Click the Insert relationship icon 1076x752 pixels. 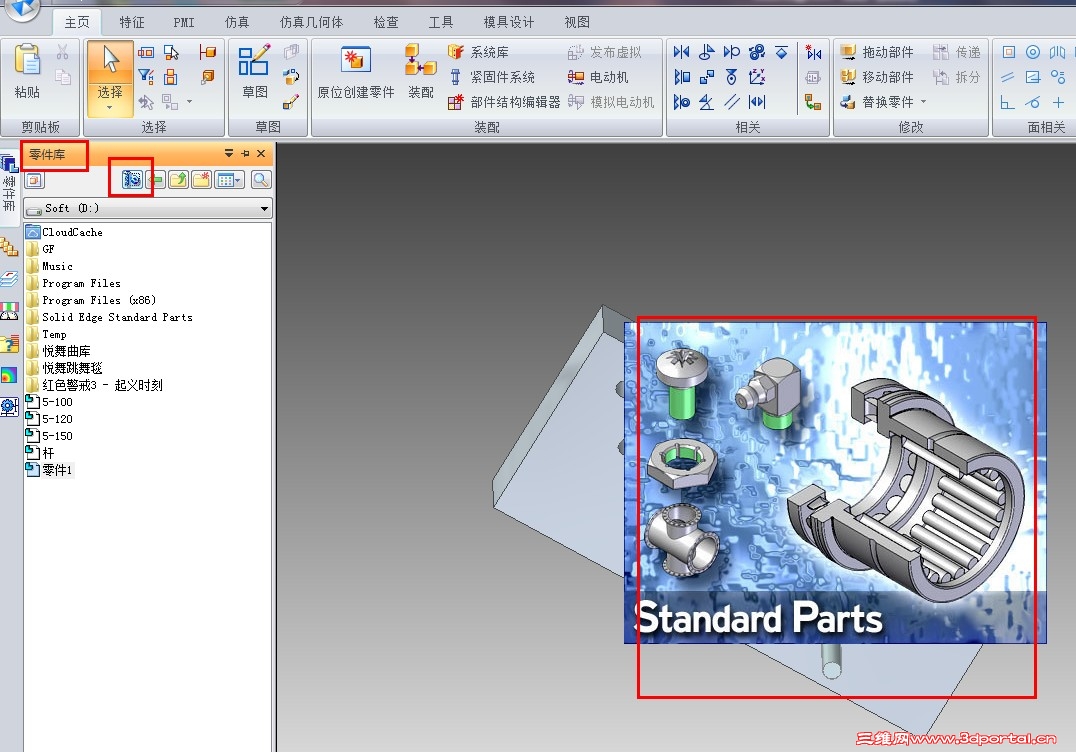707,52
